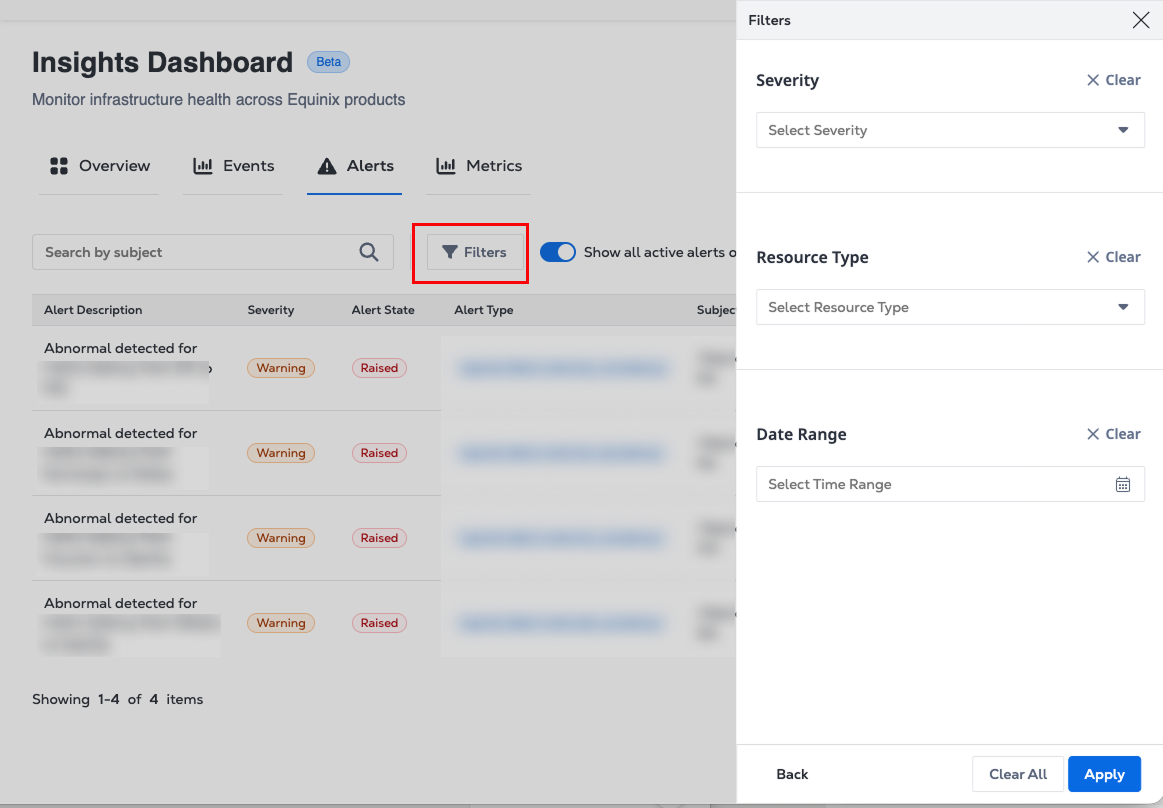Open the calendar icon in Date Range
Screen dimensions: 1163x808
(1123, 485)
